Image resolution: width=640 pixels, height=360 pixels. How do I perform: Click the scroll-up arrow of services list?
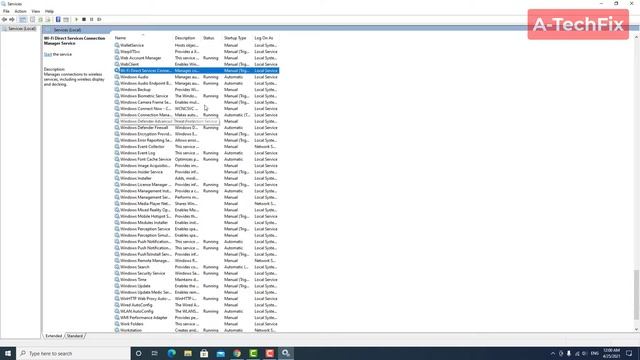coord(636,38)
